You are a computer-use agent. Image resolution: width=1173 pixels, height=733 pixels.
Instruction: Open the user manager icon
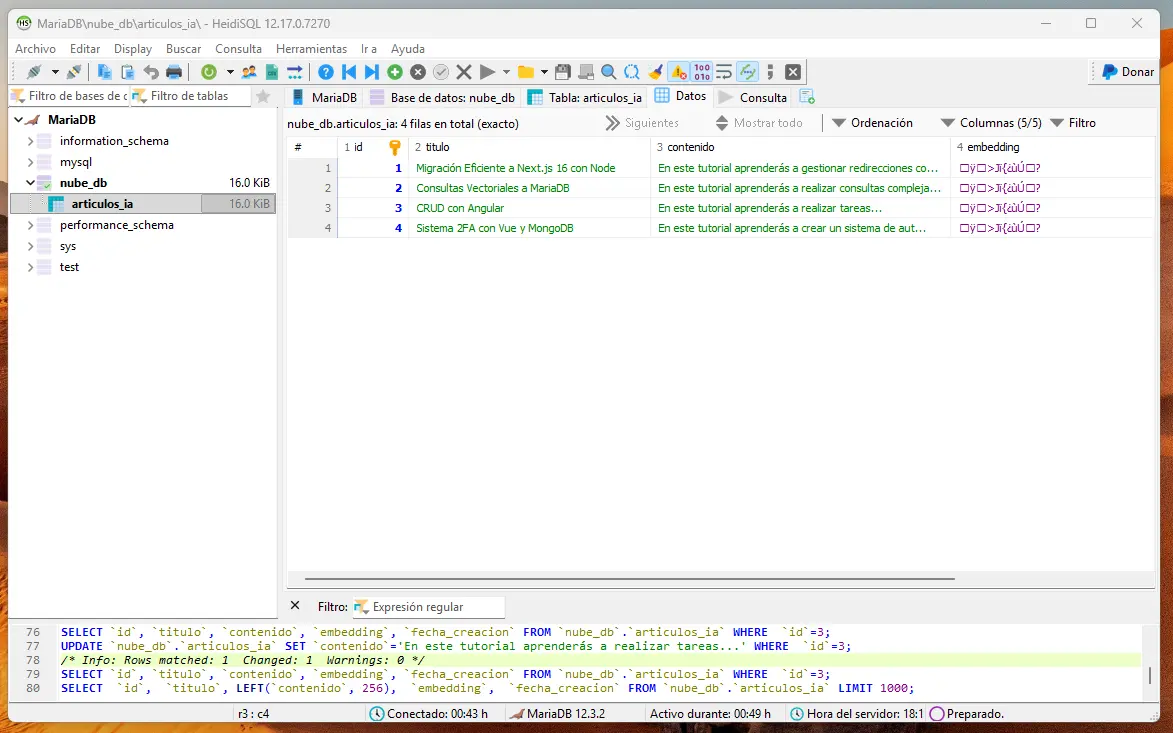coord(249,72)
